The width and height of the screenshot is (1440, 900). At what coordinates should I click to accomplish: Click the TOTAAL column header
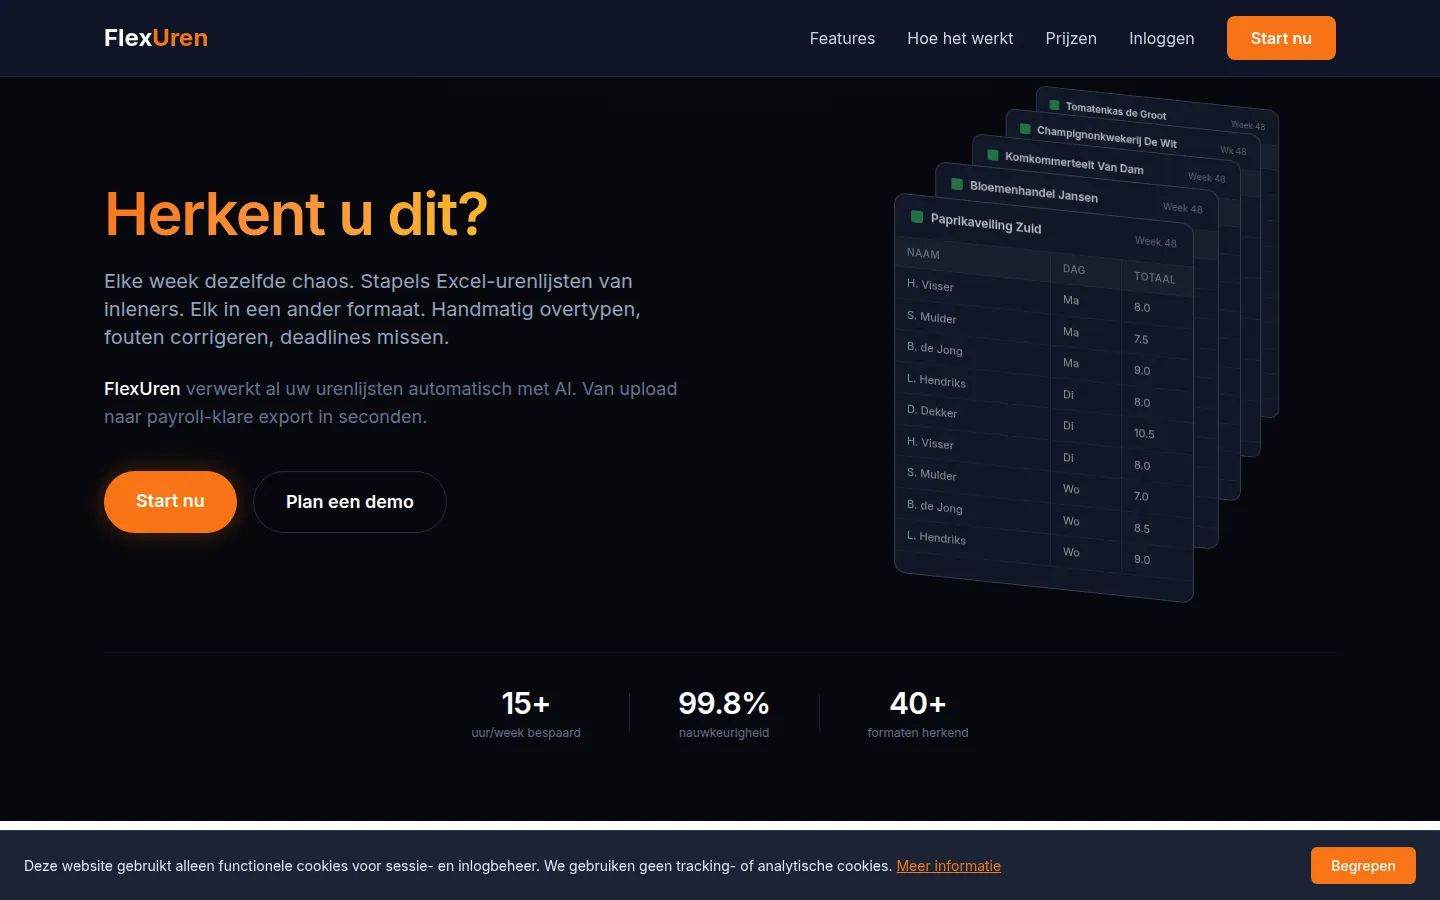pyautogui.click(x=1154, y=277)
